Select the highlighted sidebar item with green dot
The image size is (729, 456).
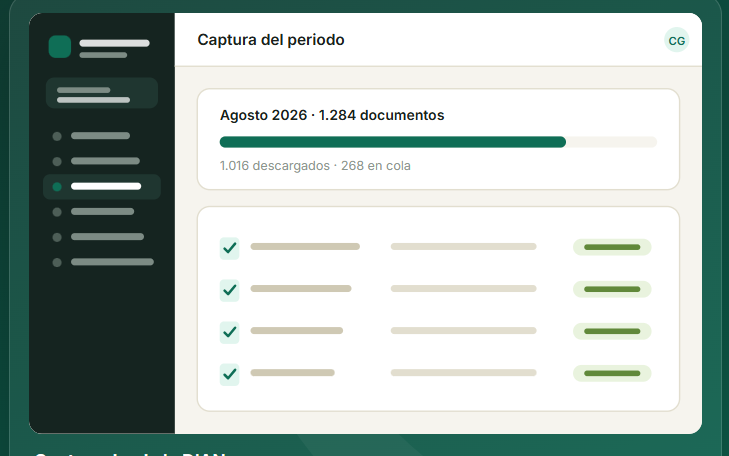pyautogui.click(x=102, y=186)
